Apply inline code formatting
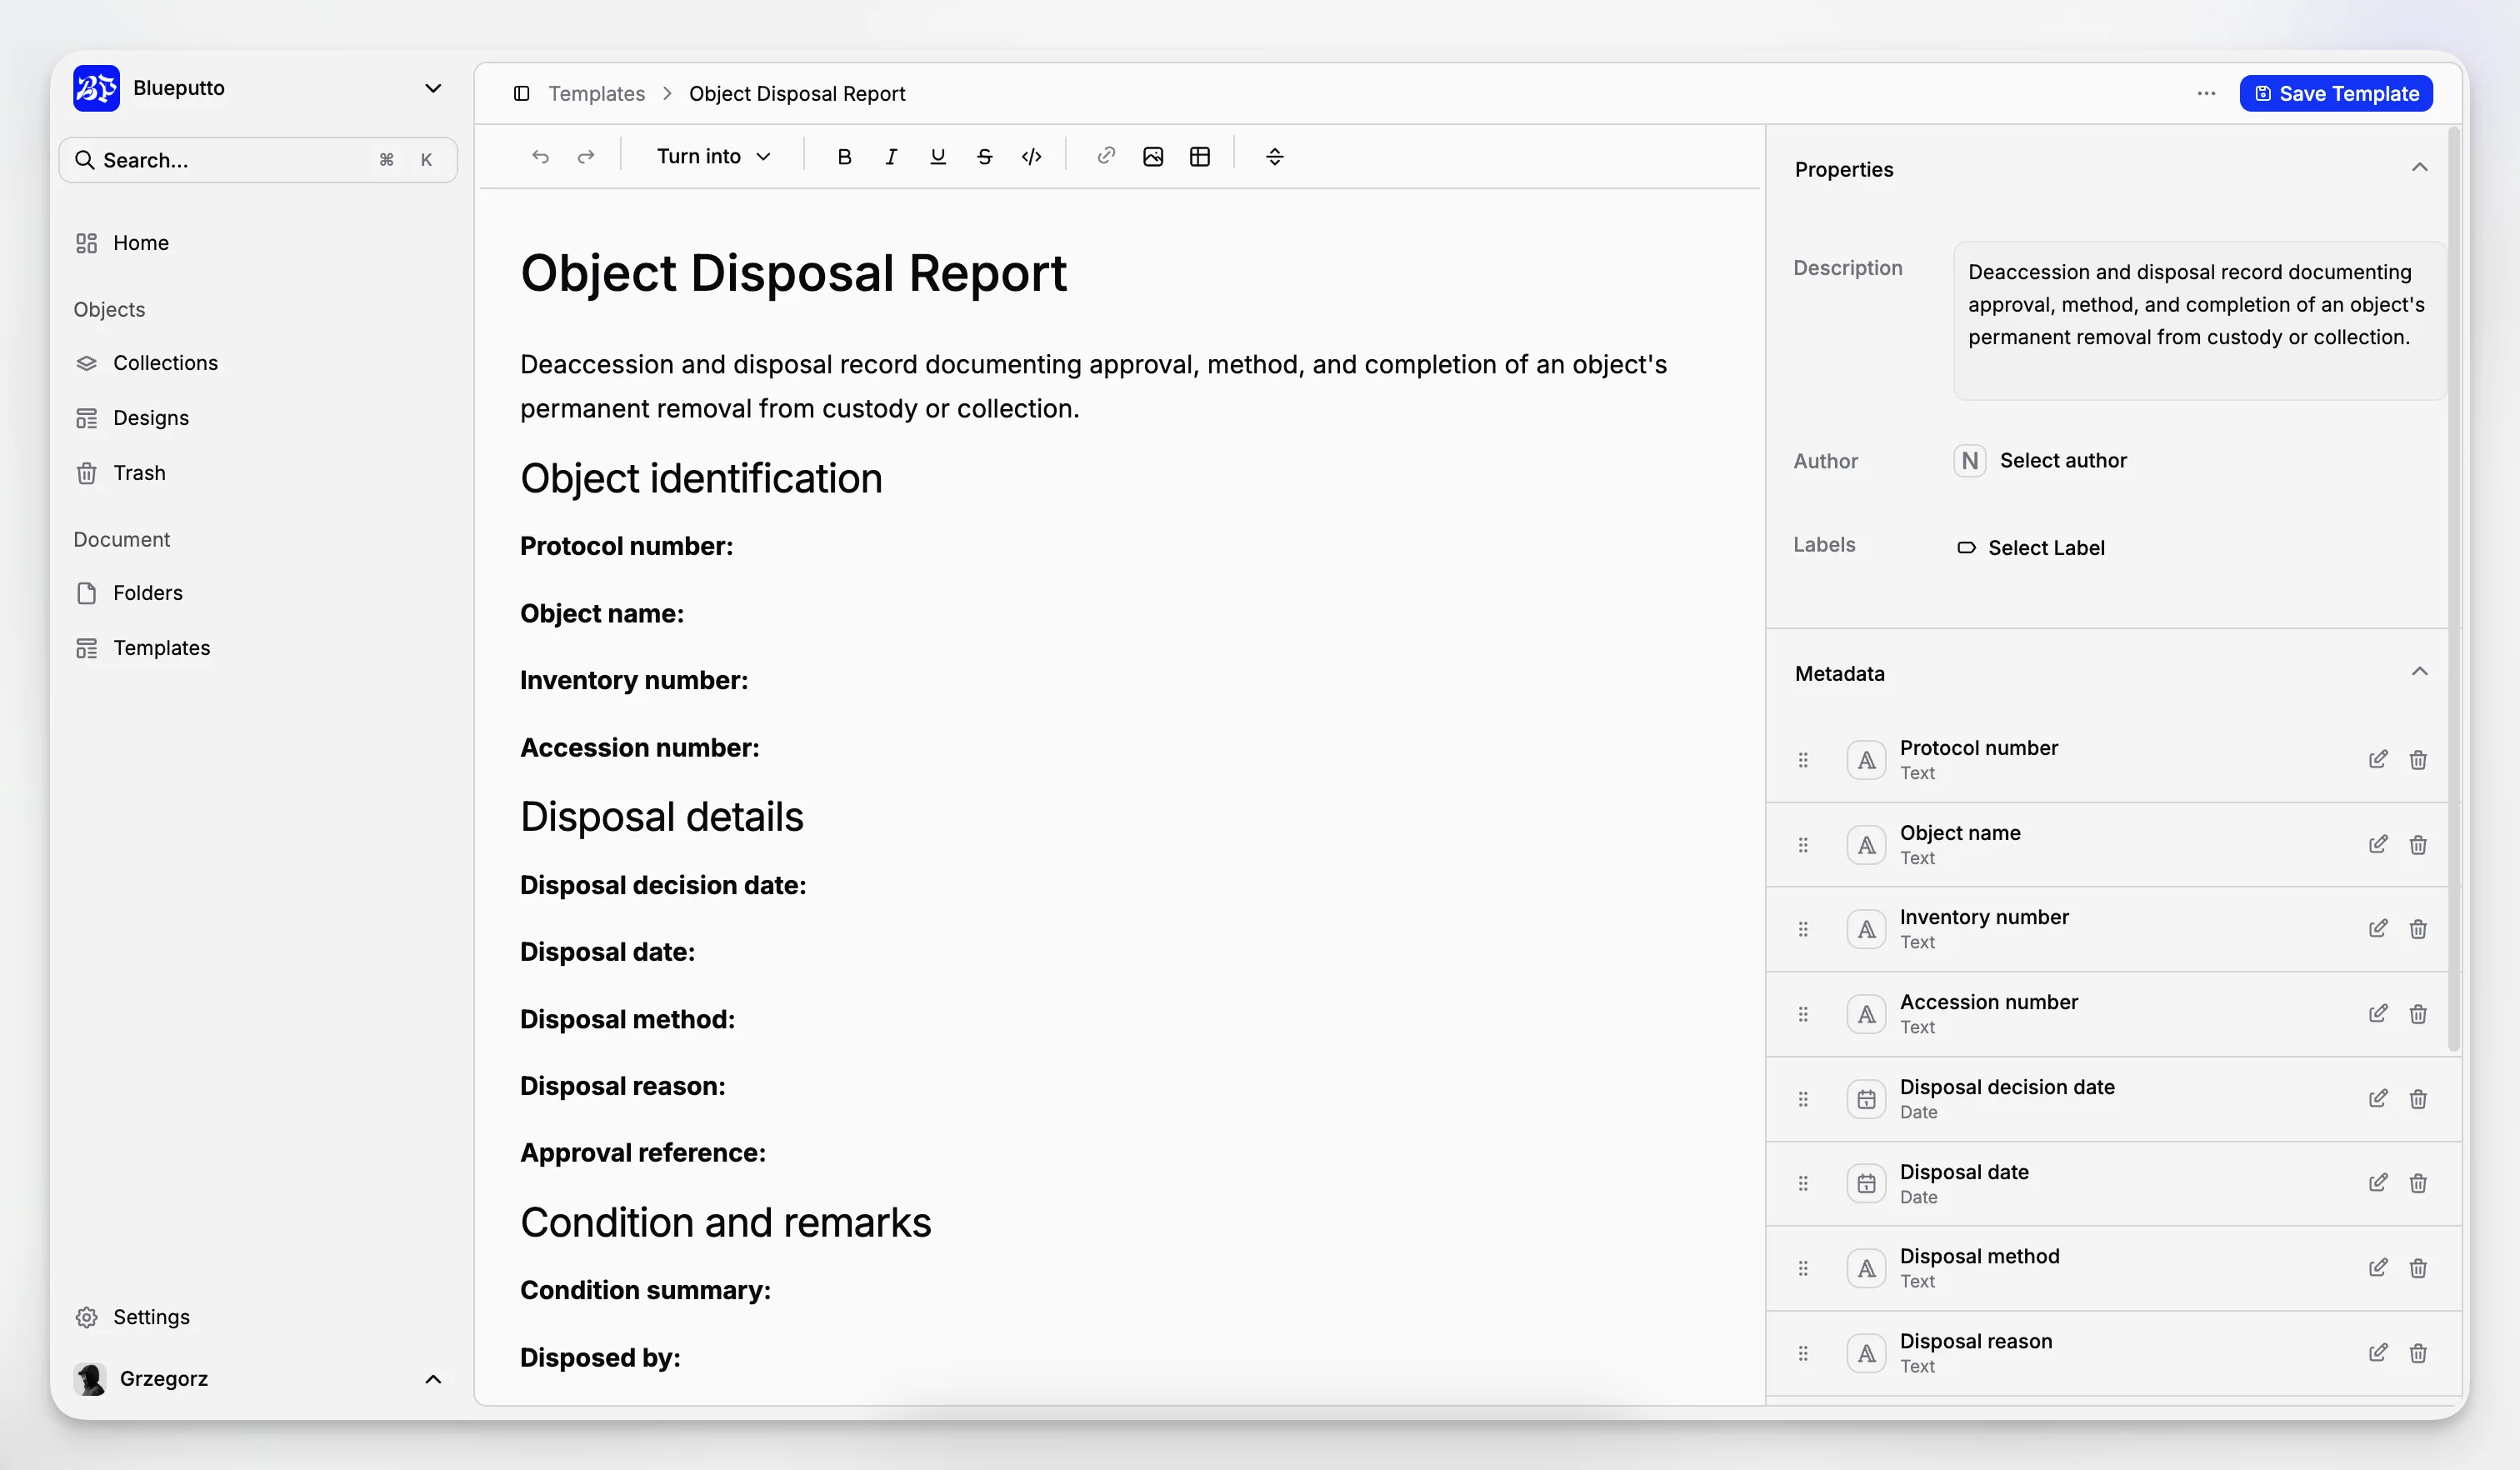 pyautogui.click(x=1032, y=157)
